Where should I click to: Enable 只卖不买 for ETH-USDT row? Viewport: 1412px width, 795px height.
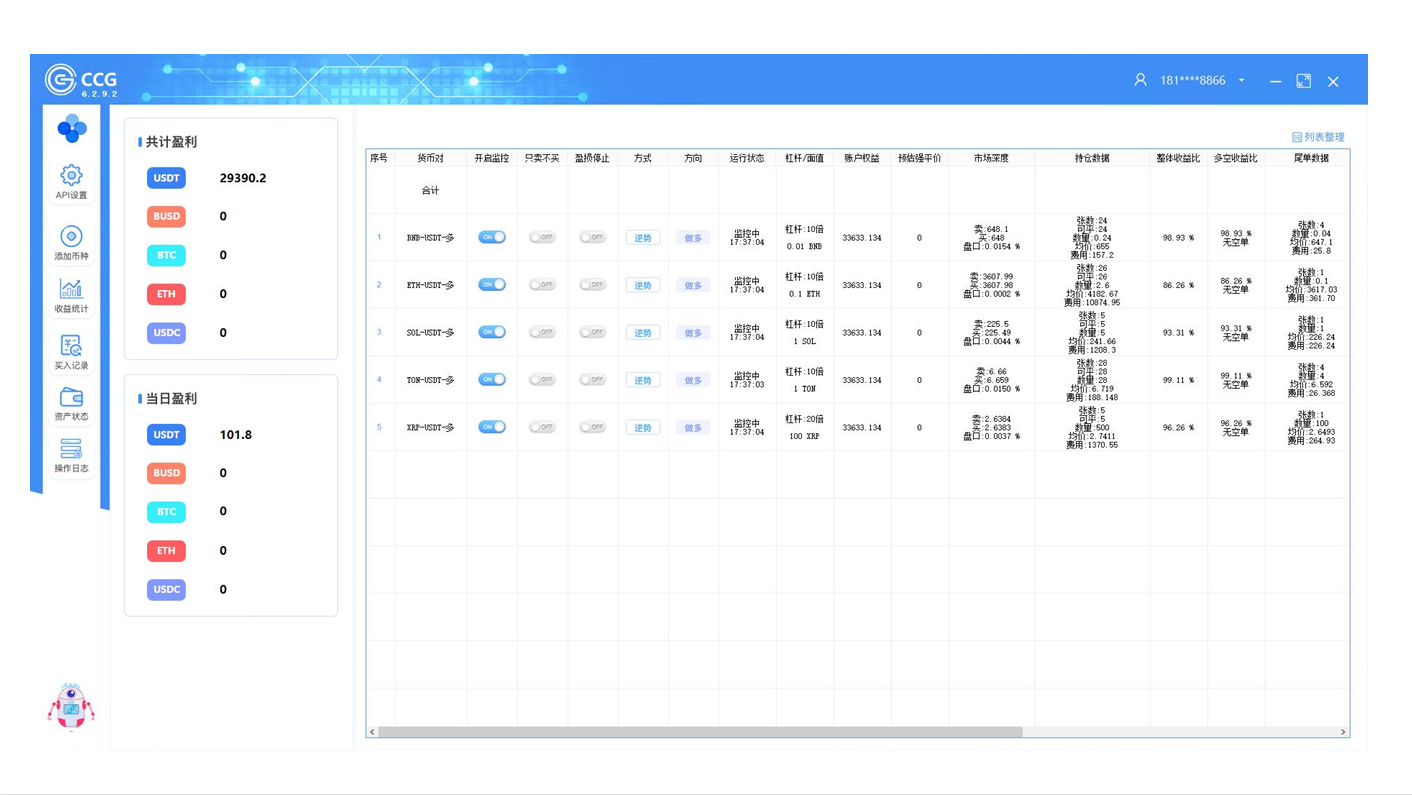point(542,285)
